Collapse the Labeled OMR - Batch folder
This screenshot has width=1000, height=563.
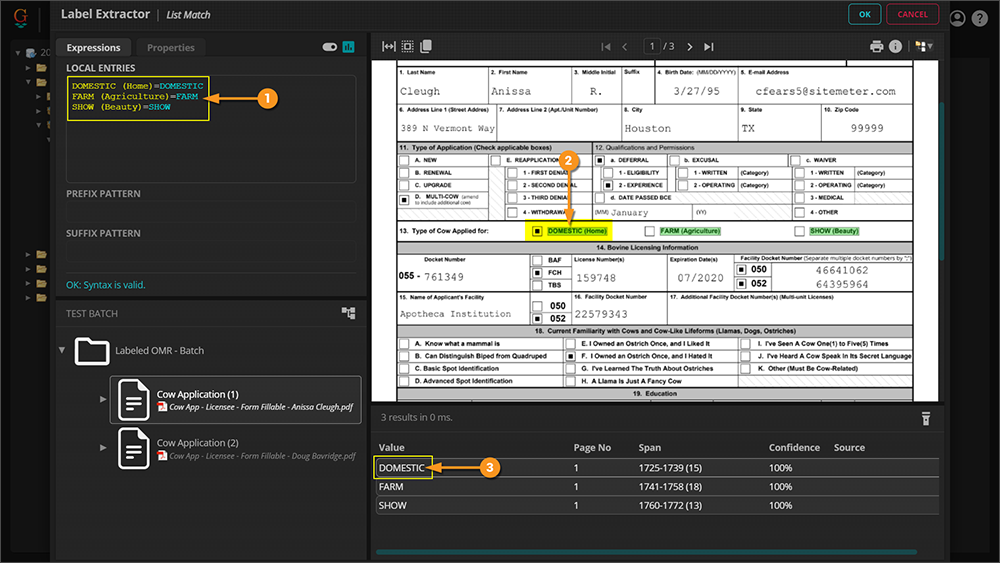(x=64, y=350)
